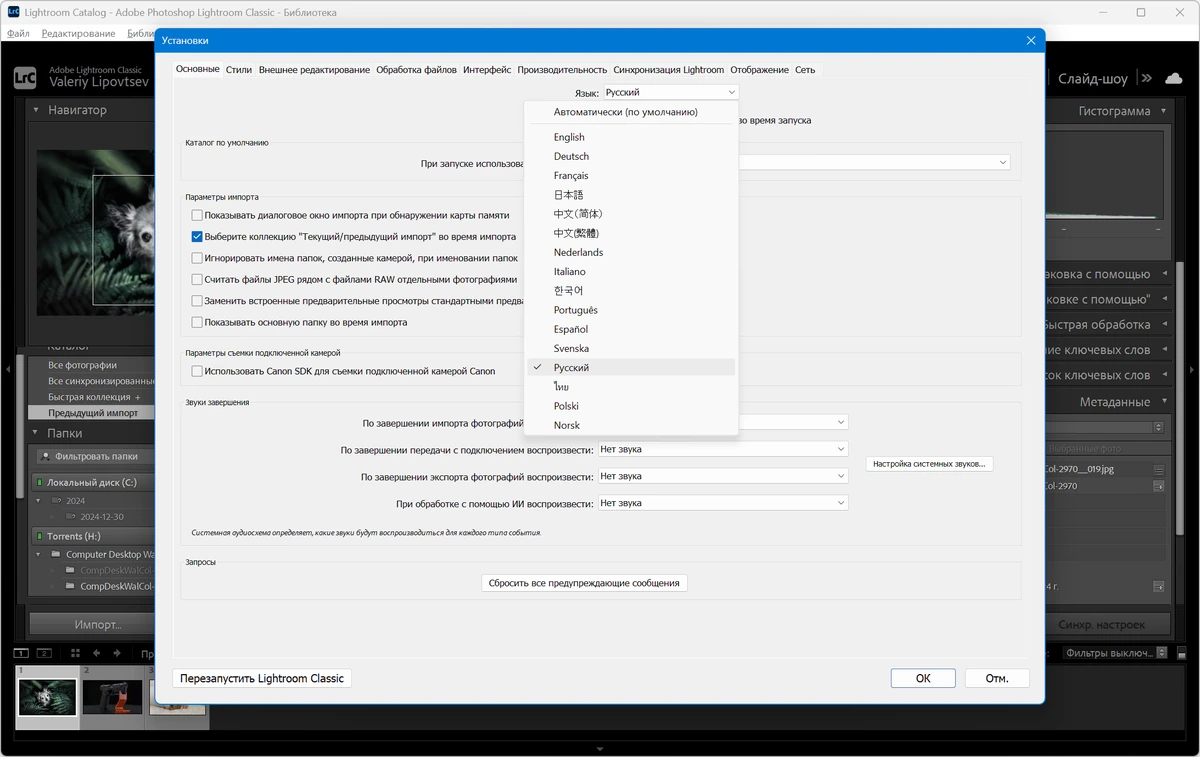Uncheck 'Текущий/предыдущий импорт' collection checkbox

pos(197,237)
